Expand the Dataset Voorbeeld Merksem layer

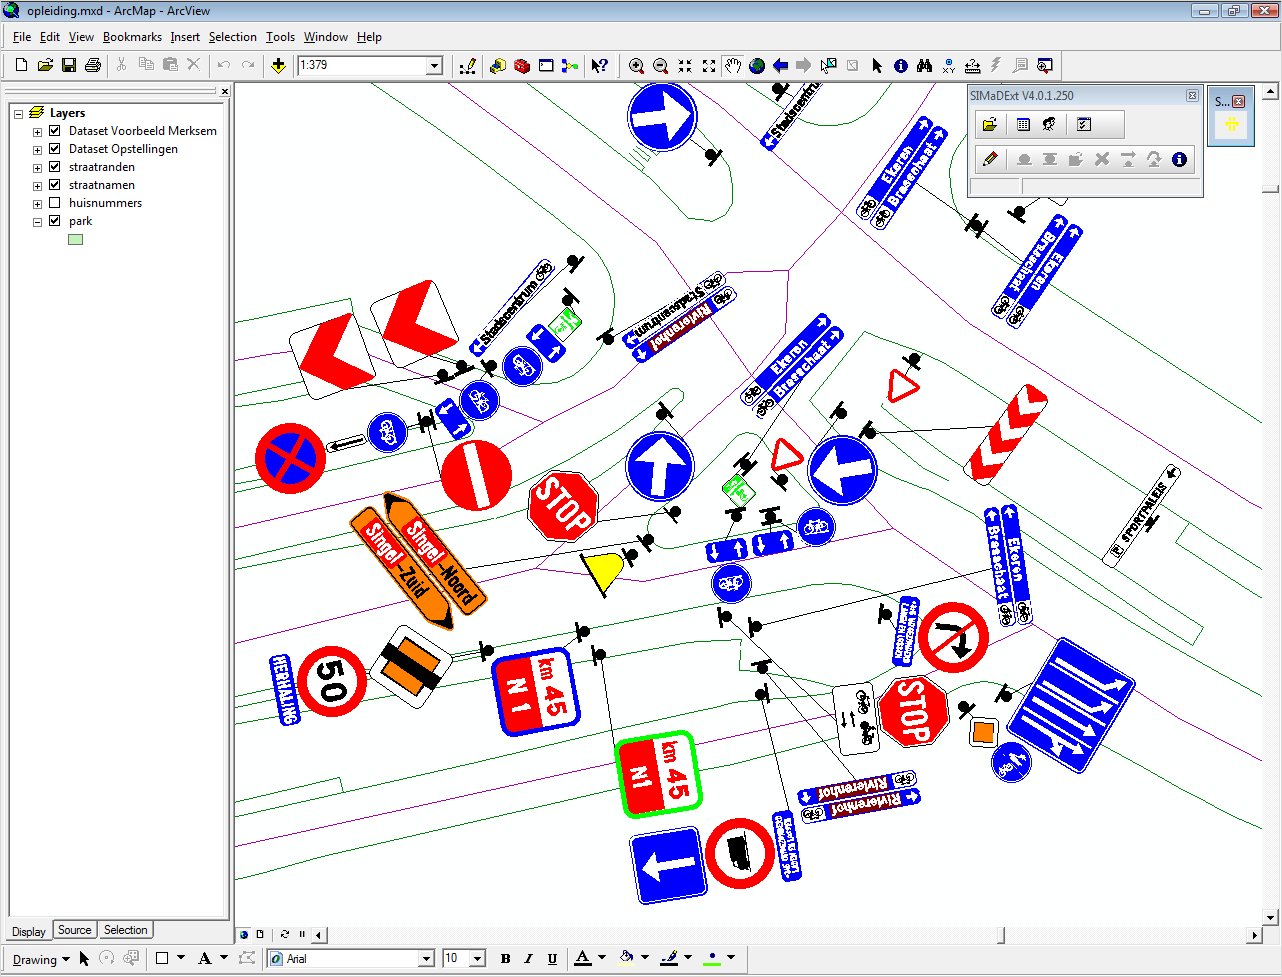click(37, 132)
